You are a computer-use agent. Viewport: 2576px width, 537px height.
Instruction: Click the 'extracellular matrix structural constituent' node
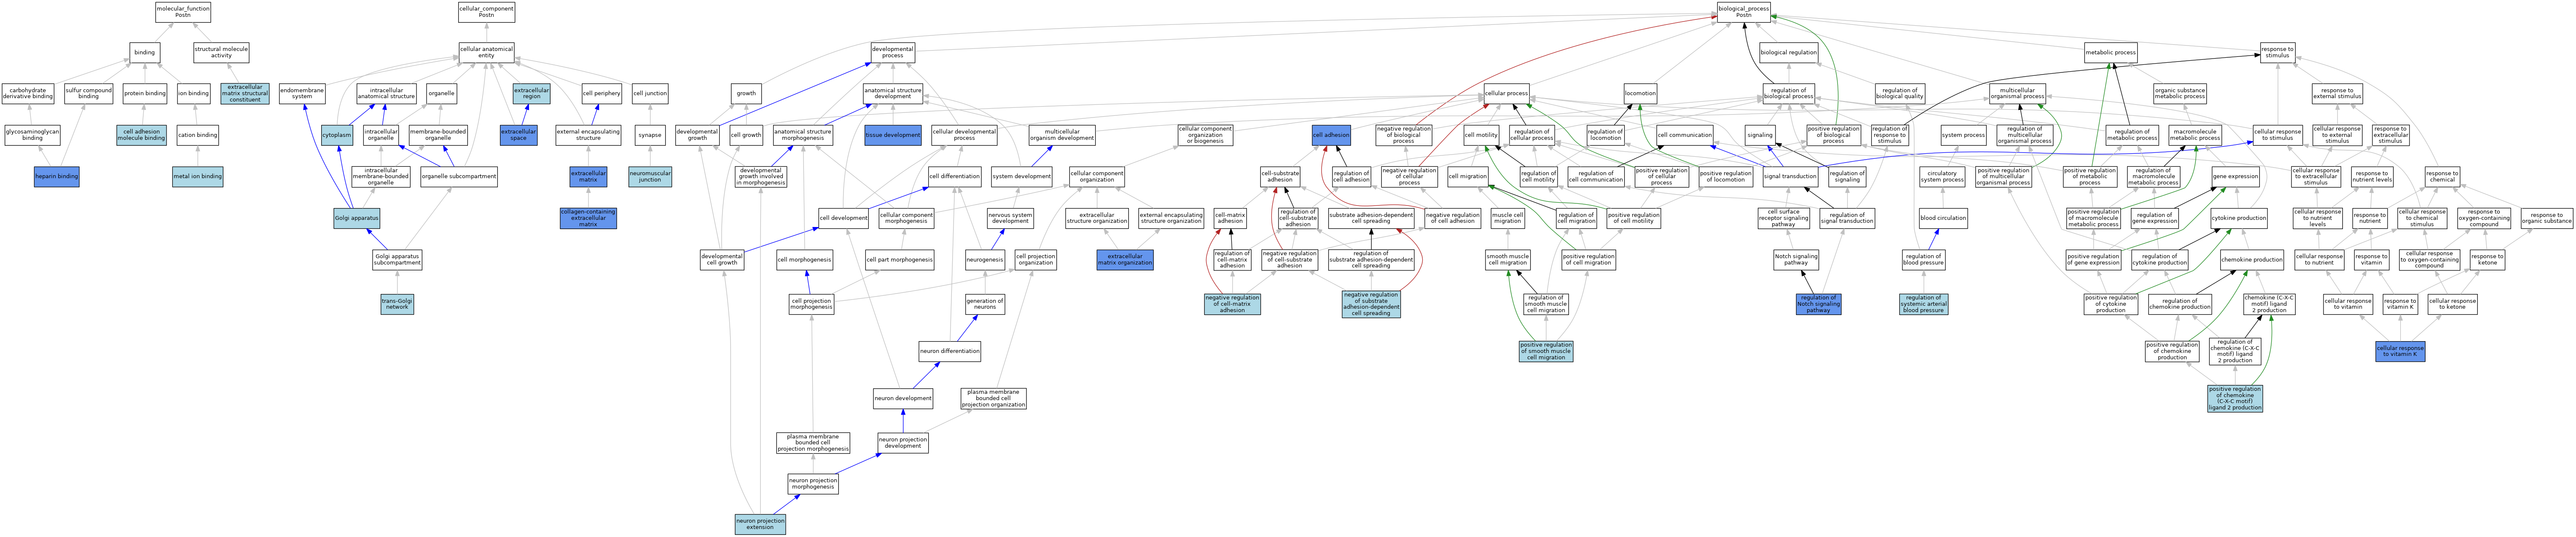[x=245, y=94]
